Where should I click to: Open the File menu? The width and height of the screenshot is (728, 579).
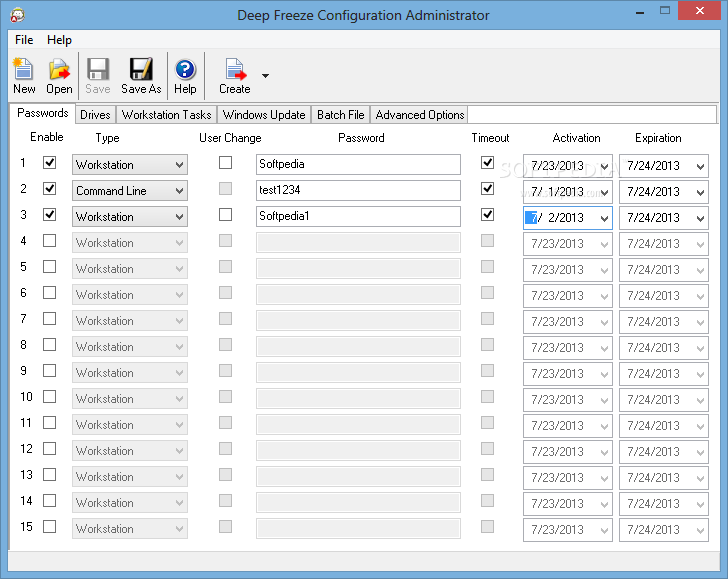click(24, 40)
